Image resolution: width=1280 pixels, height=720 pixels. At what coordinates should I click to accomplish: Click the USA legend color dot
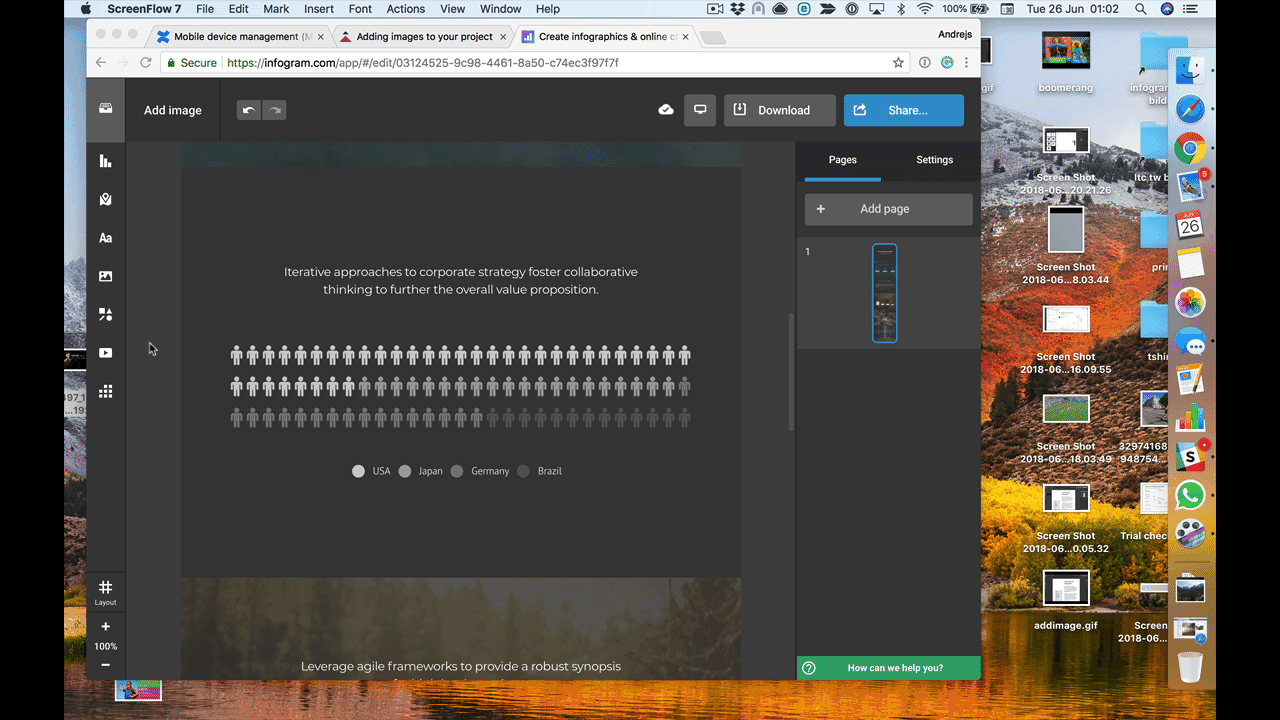pyautogui.click(x=359, y=471)
